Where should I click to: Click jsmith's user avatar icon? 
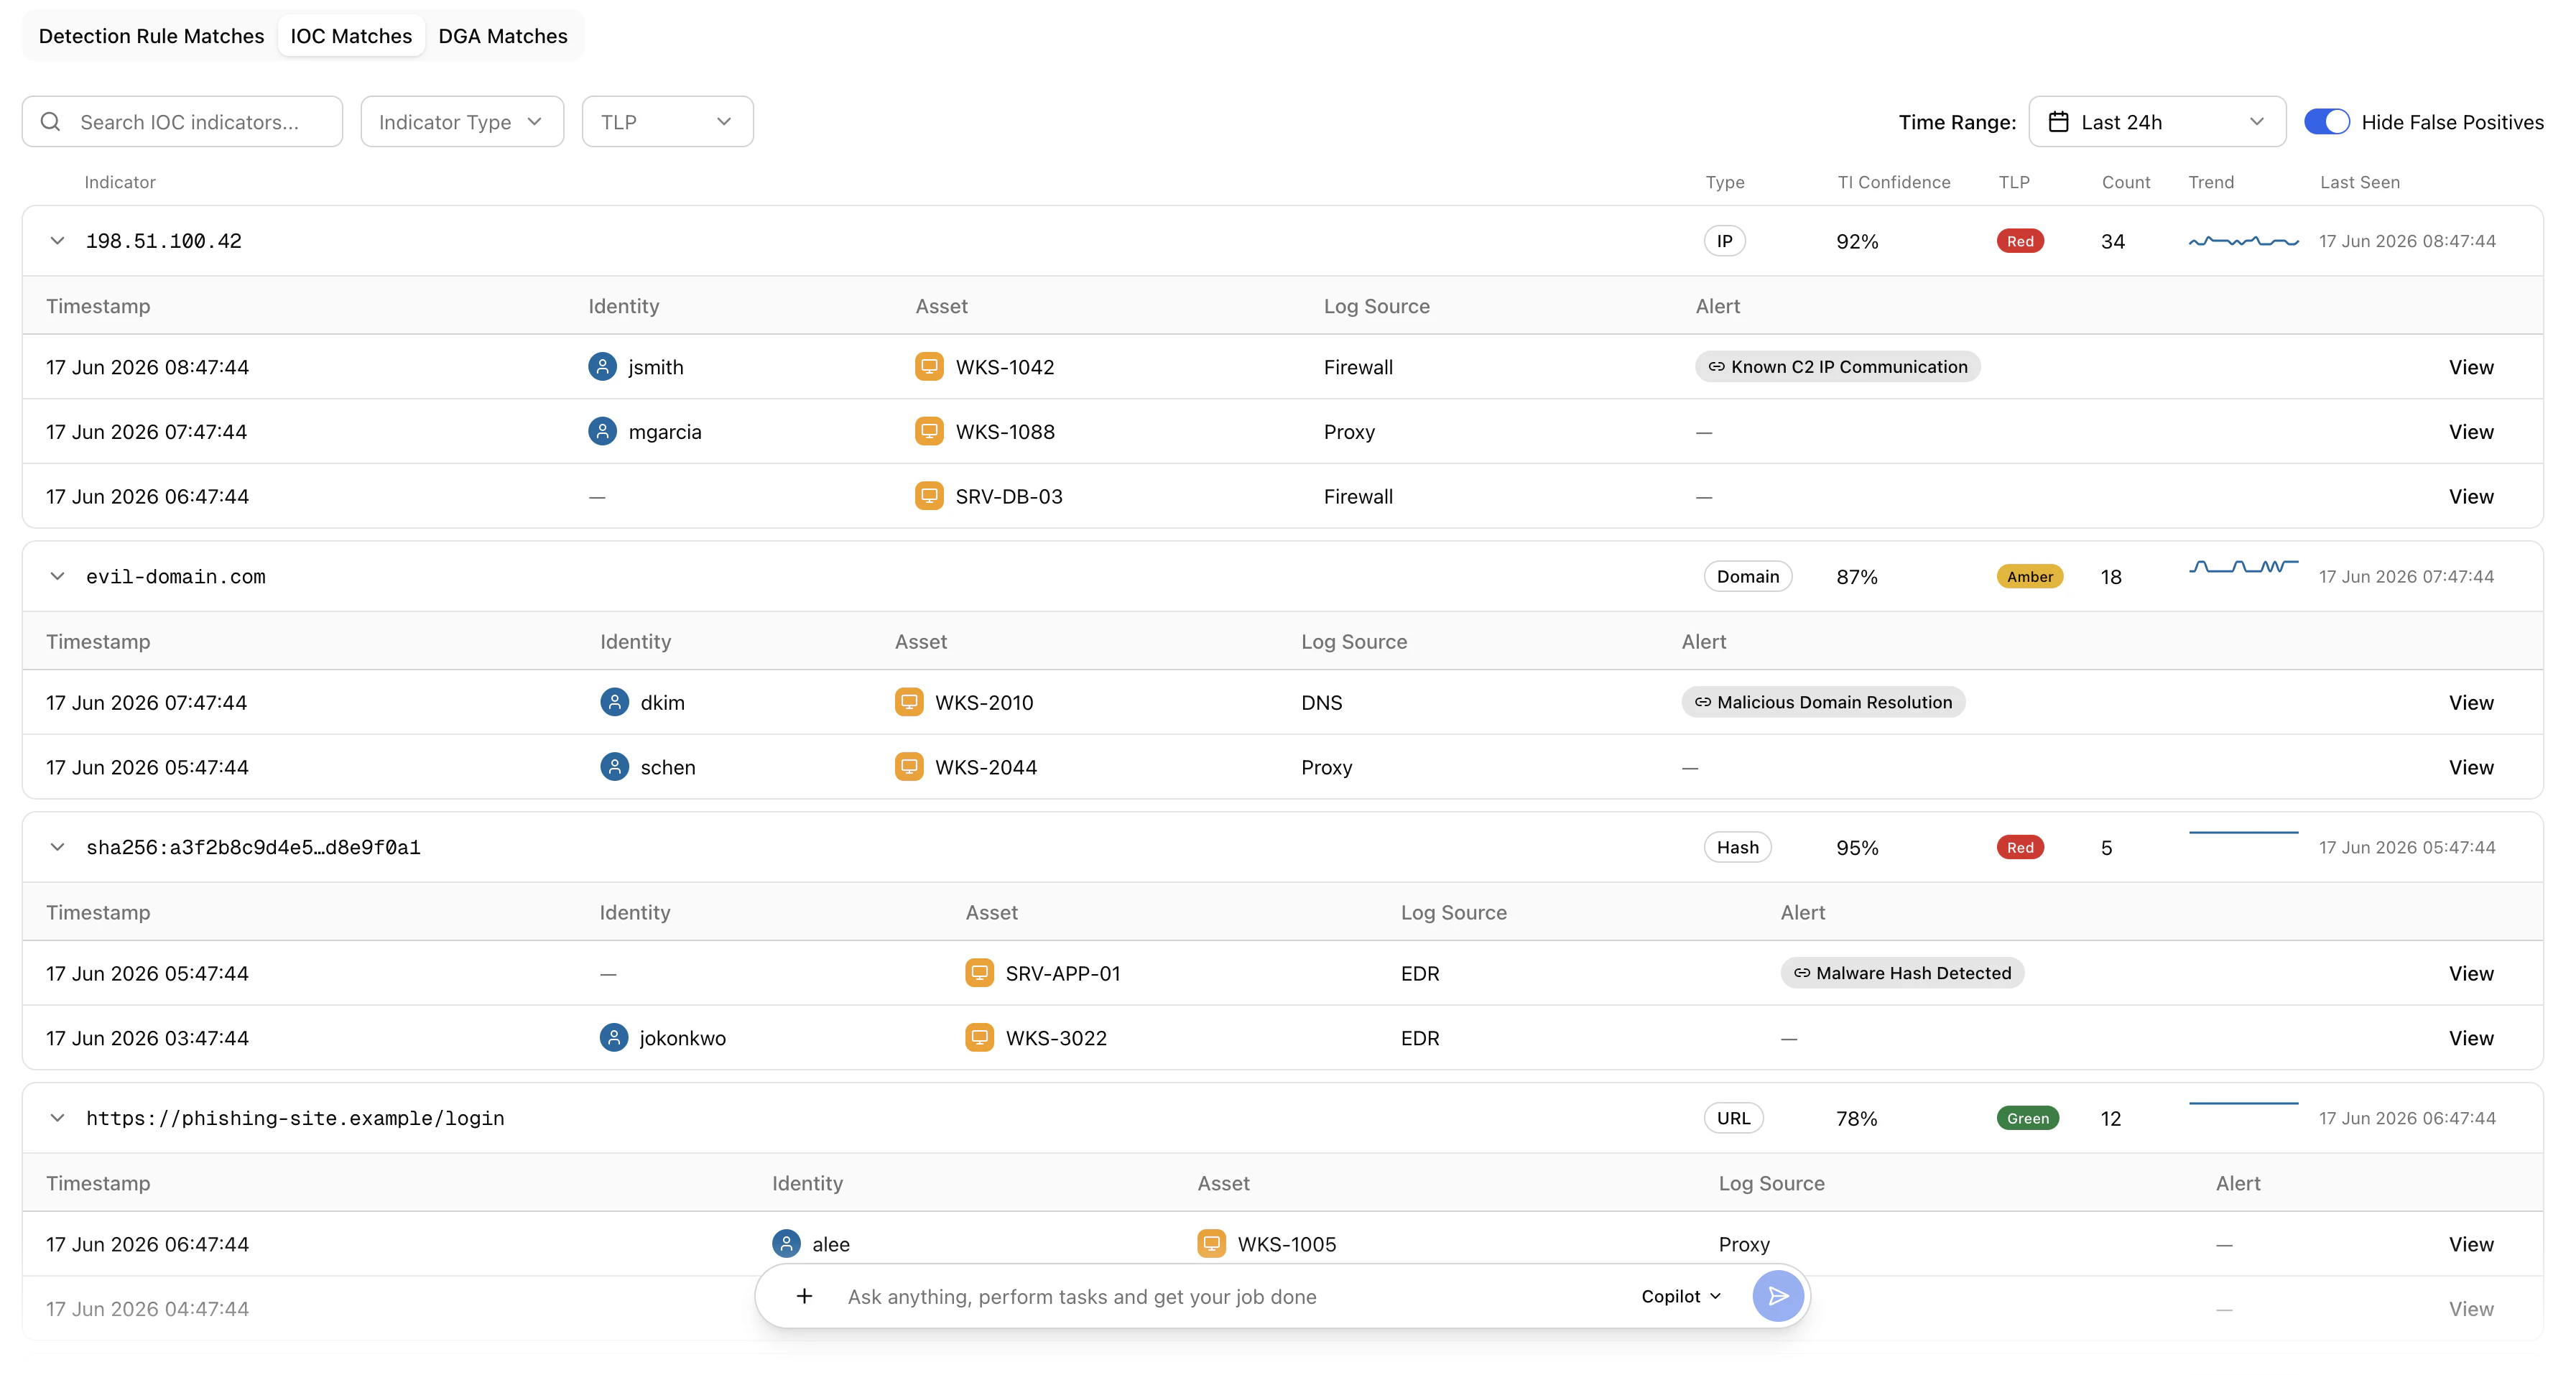(602, 367)
